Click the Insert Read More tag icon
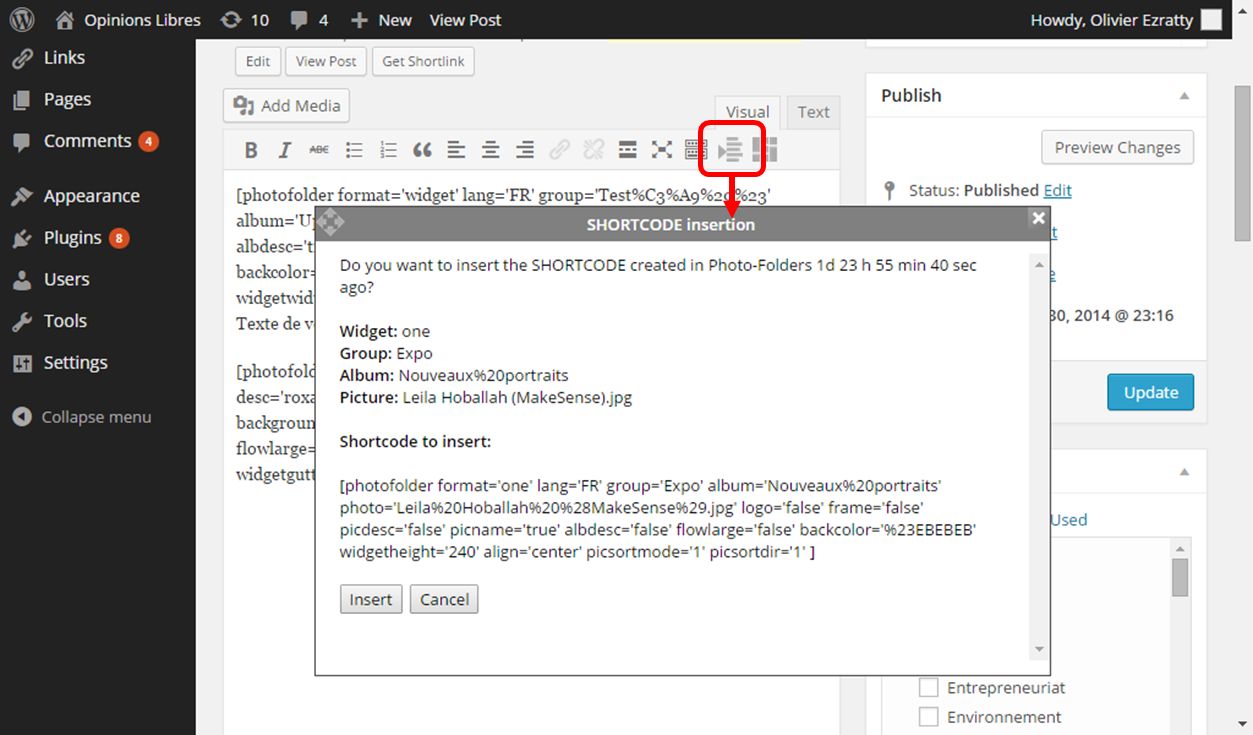The height and width of the screenshot is (735, 1253). tap(628, 150)
